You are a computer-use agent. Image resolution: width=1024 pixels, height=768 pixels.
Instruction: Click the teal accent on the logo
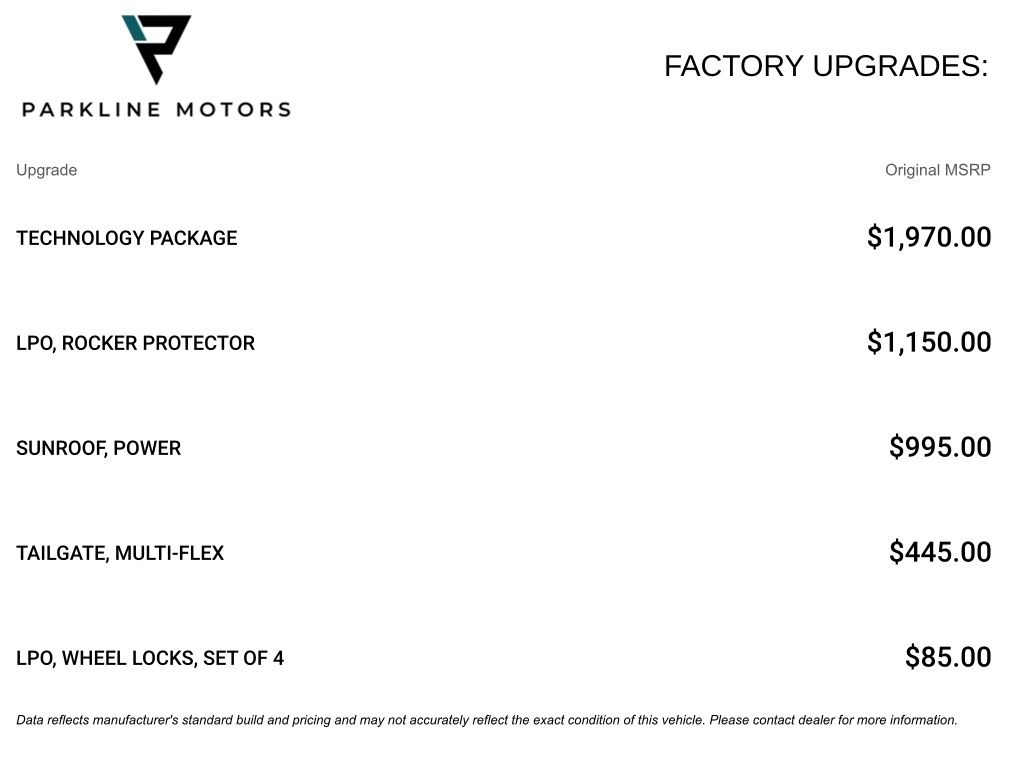click(x=135, y=27)
